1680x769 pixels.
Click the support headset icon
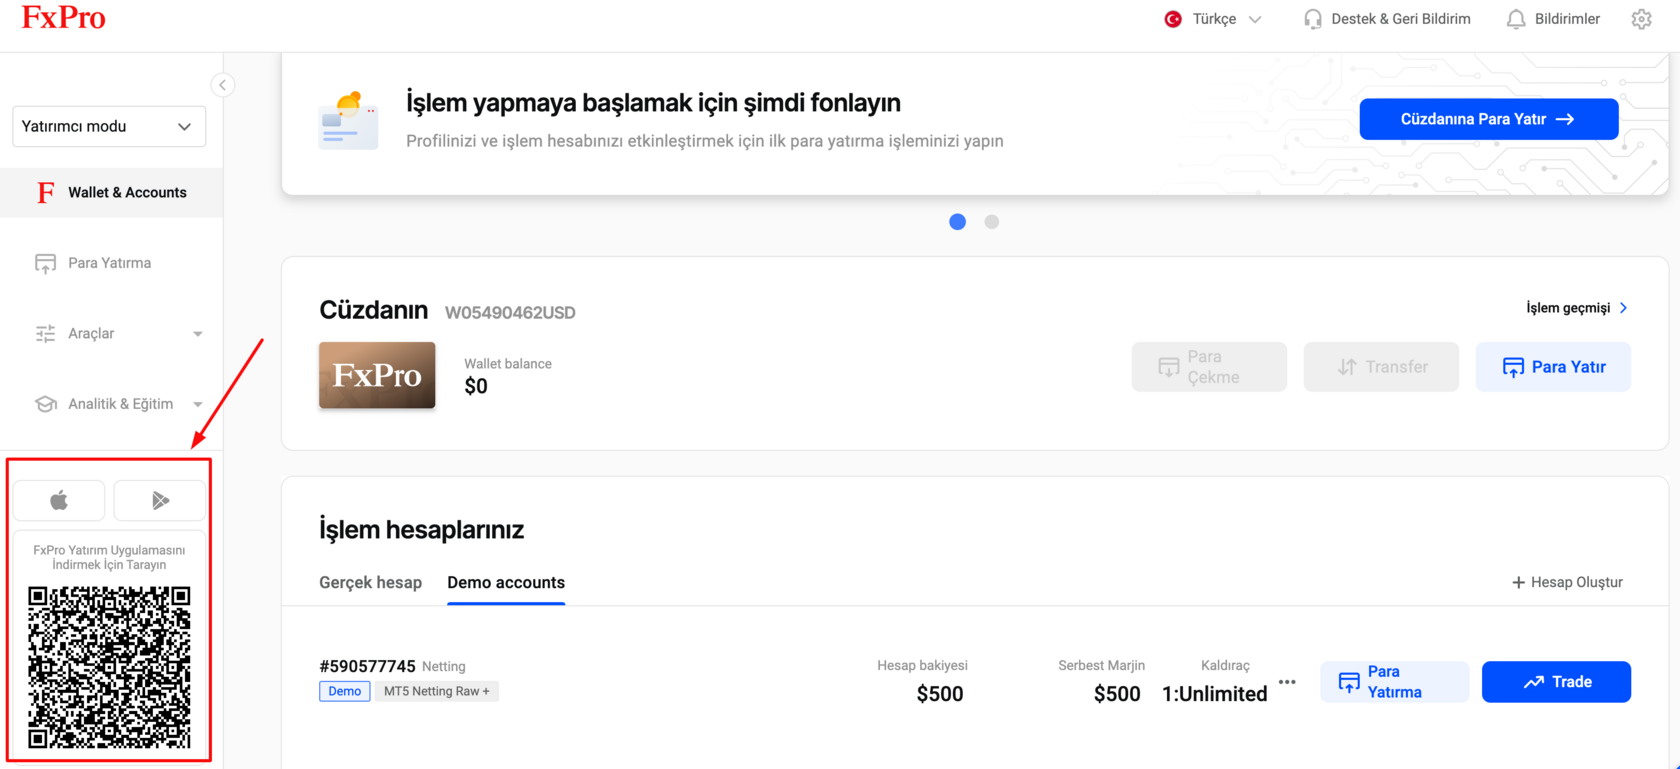point(1313,19)
